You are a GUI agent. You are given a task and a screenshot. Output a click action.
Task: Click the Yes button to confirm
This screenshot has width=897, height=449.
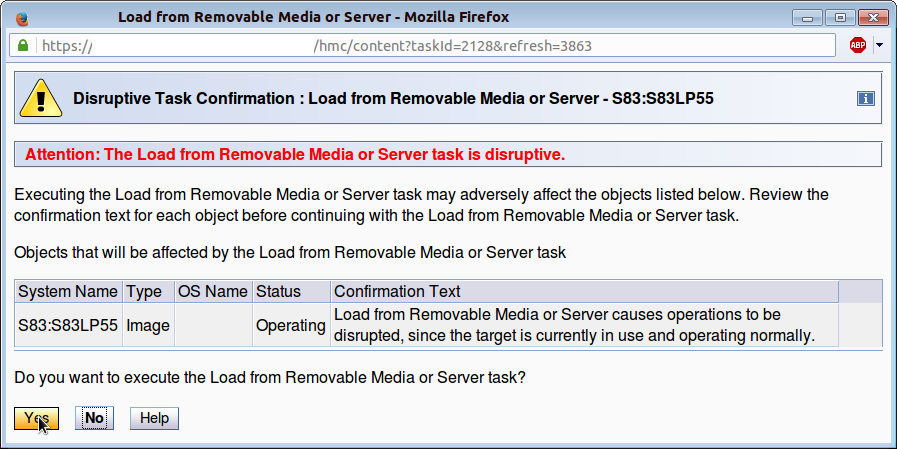(36, 418)
